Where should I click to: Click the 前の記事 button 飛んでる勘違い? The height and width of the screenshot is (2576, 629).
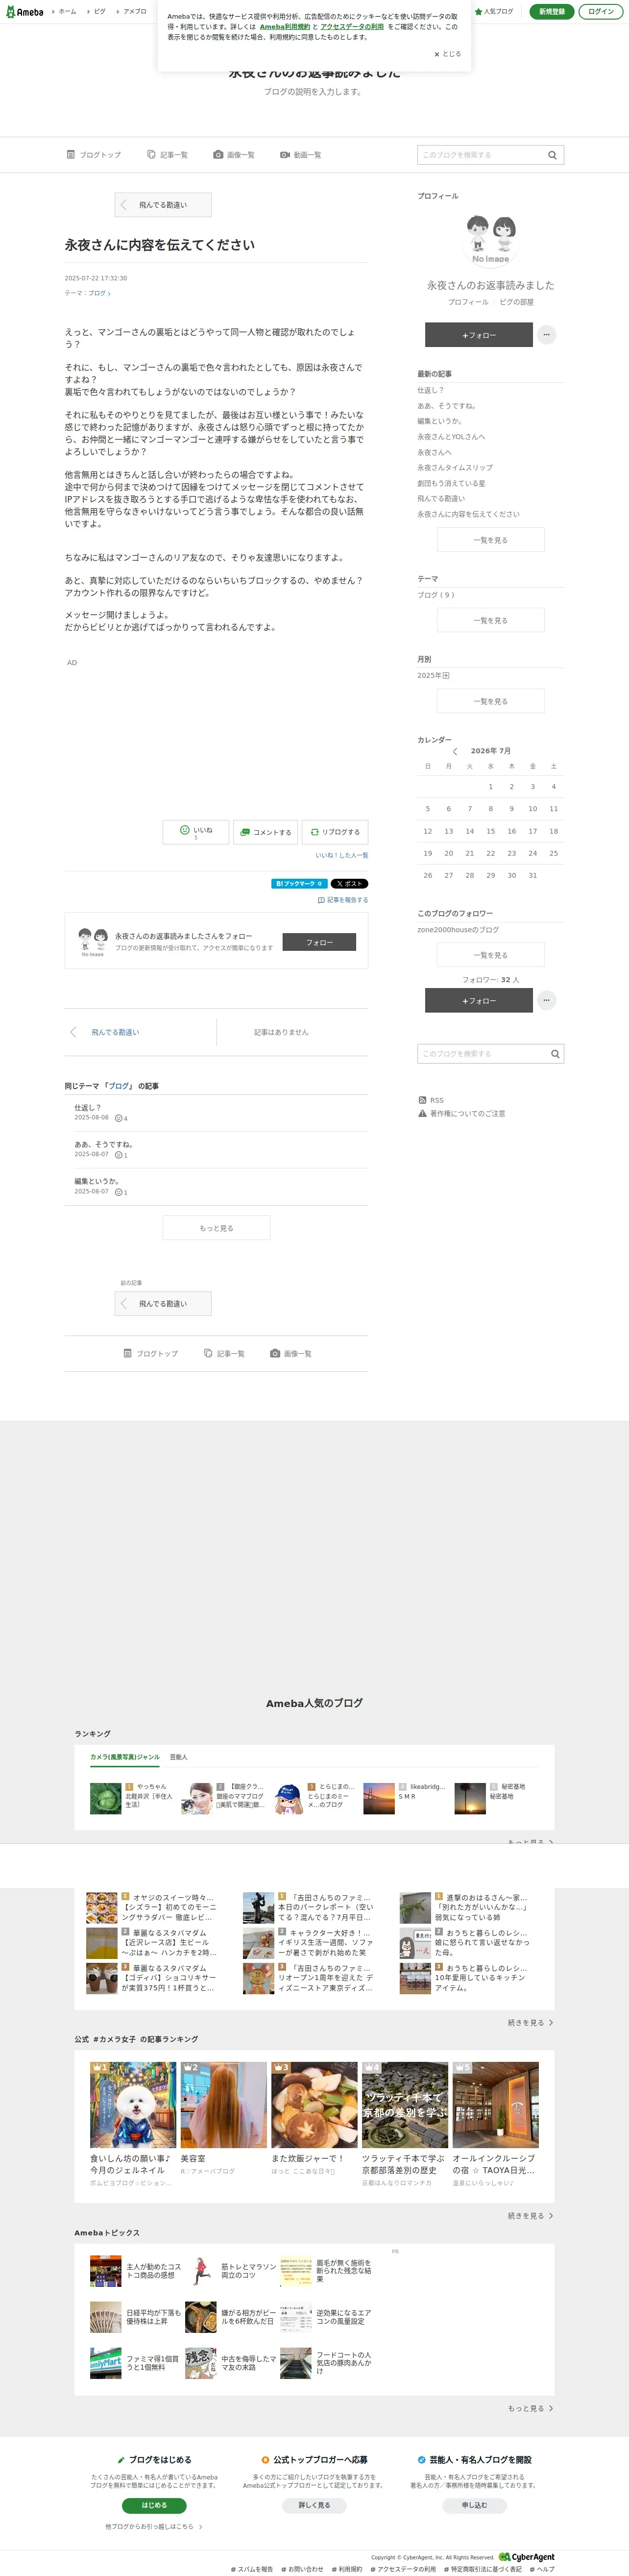[163, 1304]
